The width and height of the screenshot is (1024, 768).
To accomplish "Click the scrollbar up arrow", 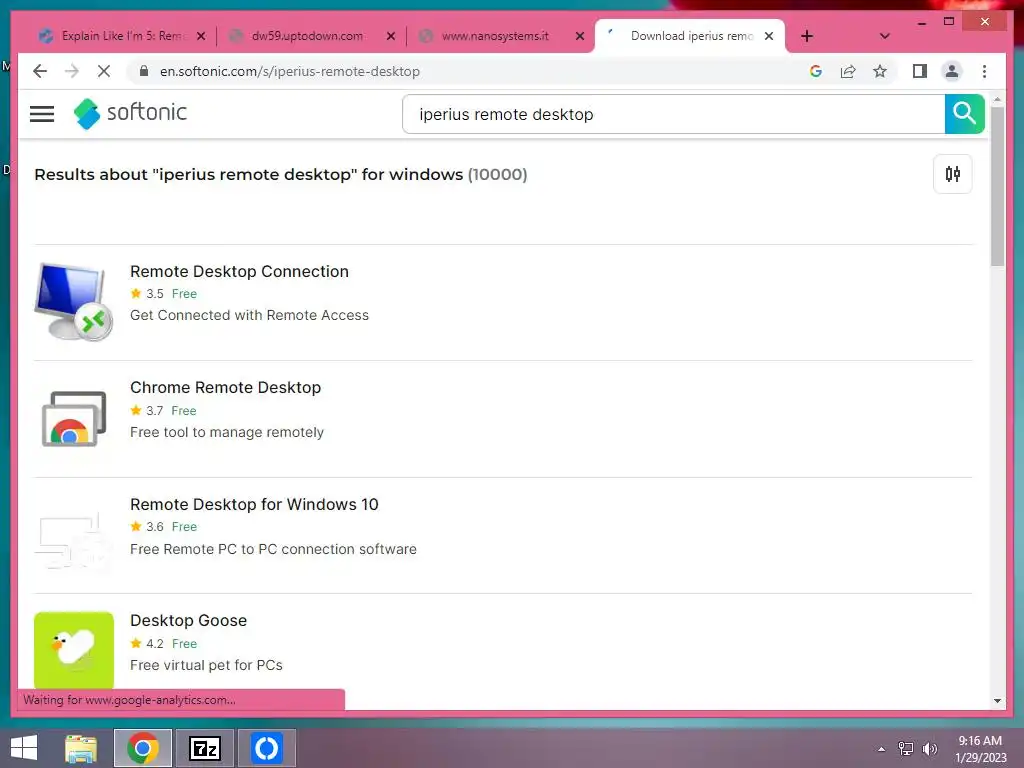I will tap(997, 100).
